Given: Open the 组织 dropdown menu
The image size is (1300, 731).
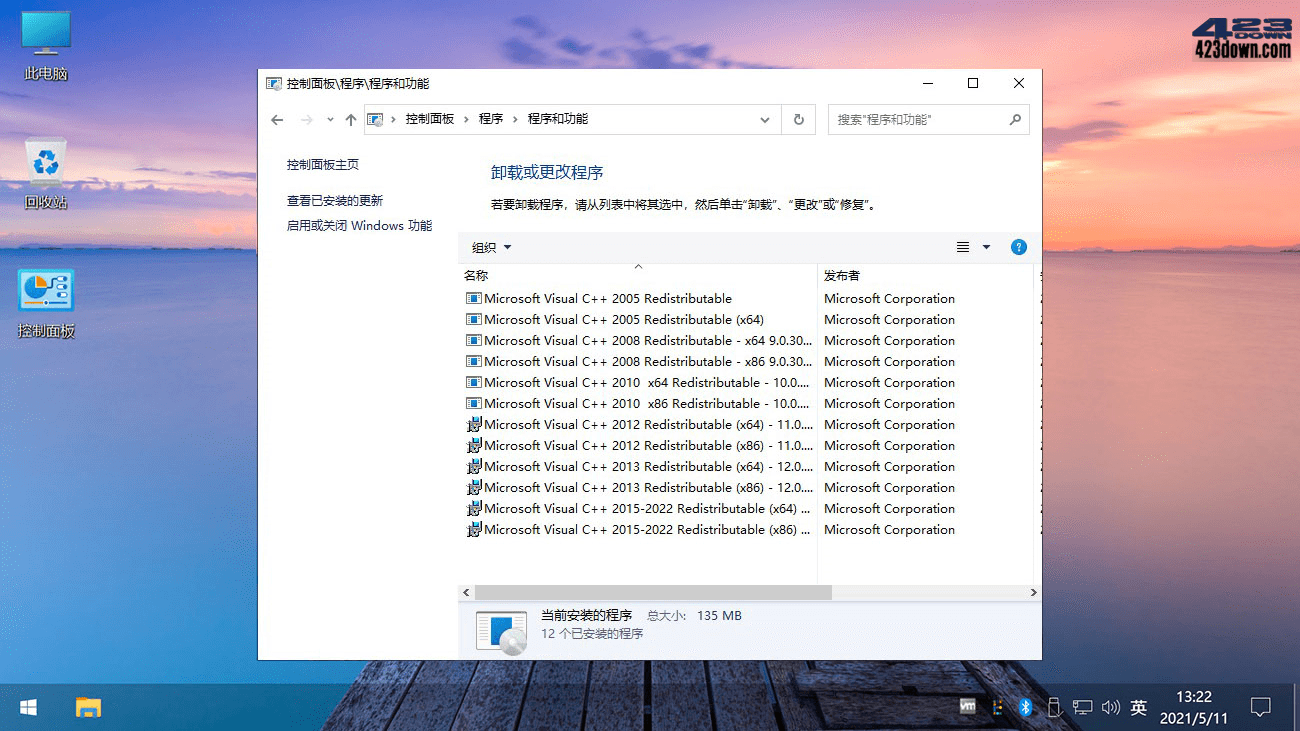Looking at the screenshot, I should pos(489,247).
